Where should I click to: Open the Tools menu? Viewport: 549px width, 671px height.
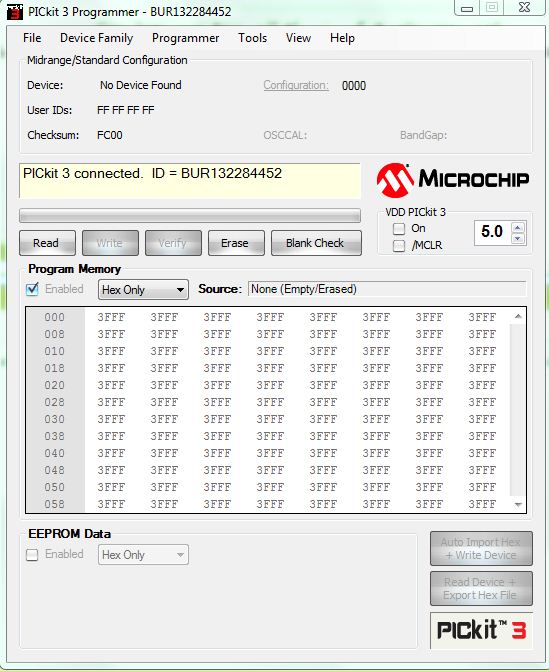click(x=252, y=38)
